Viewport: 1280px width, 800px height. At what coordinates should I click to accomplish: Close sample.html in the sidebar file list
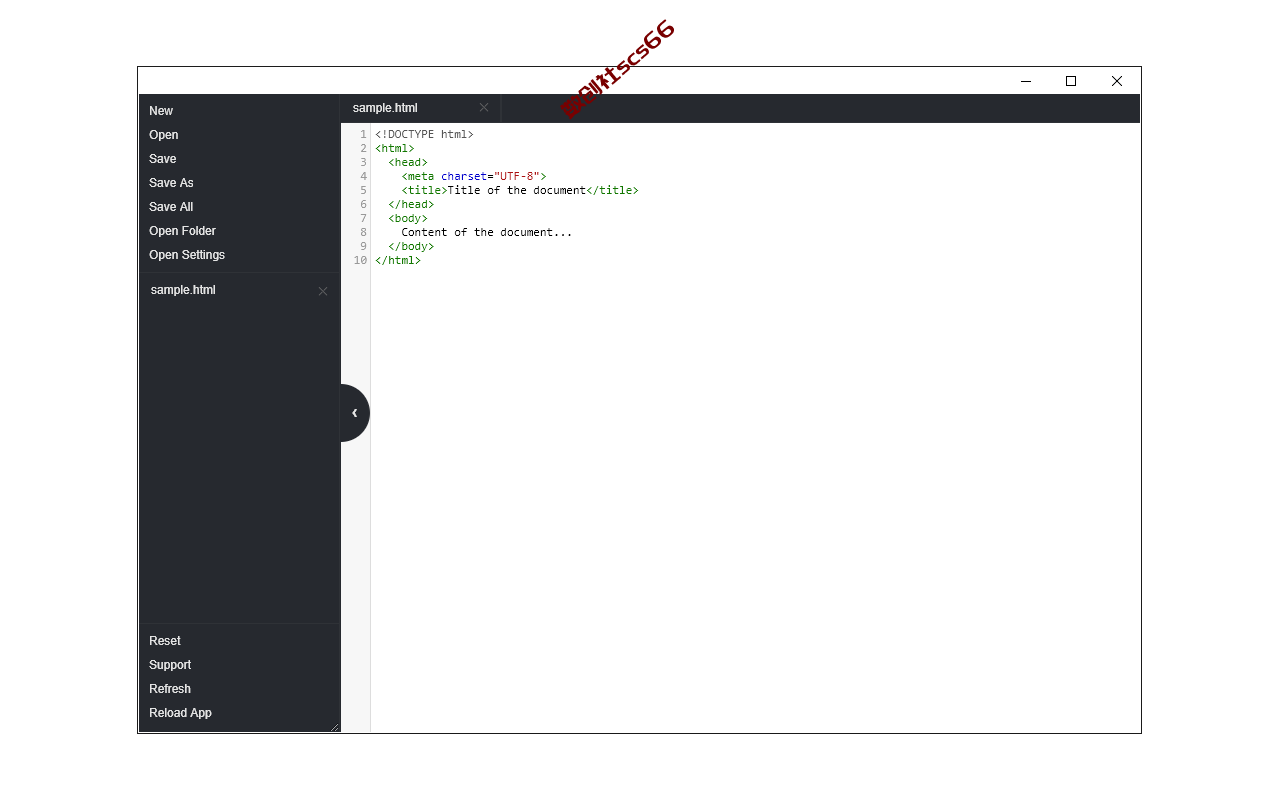(323, 291)
